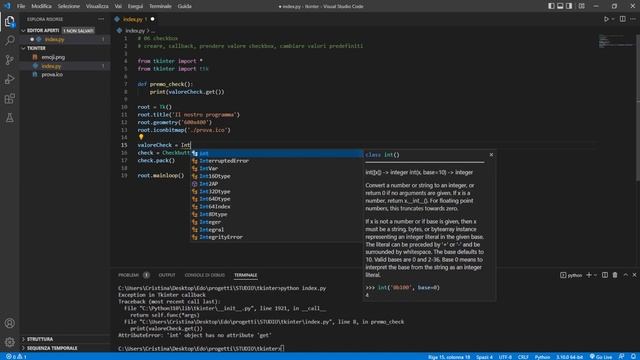This screenshot has width=640, height=360.
Task: Click the Python language mode in status bar
Action: (x=542, y=357)
